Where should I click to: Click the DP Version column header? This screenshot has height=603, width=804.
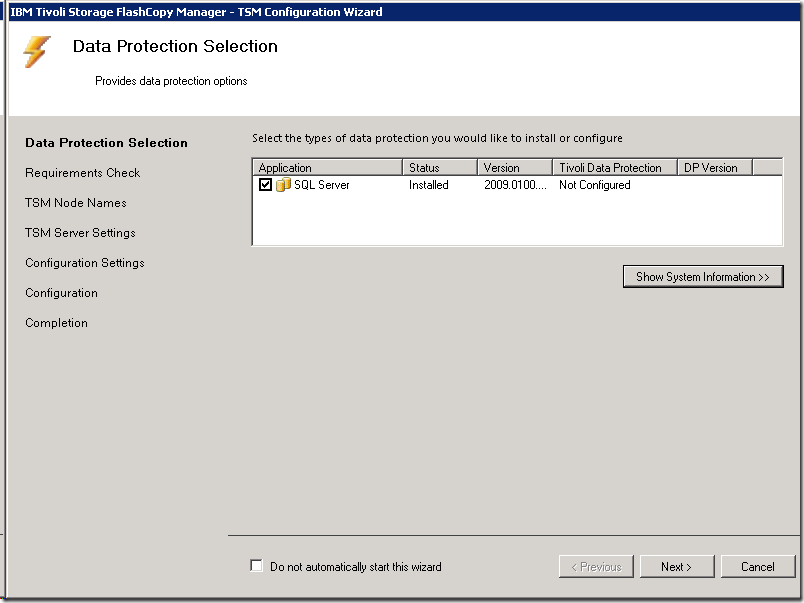714,168
